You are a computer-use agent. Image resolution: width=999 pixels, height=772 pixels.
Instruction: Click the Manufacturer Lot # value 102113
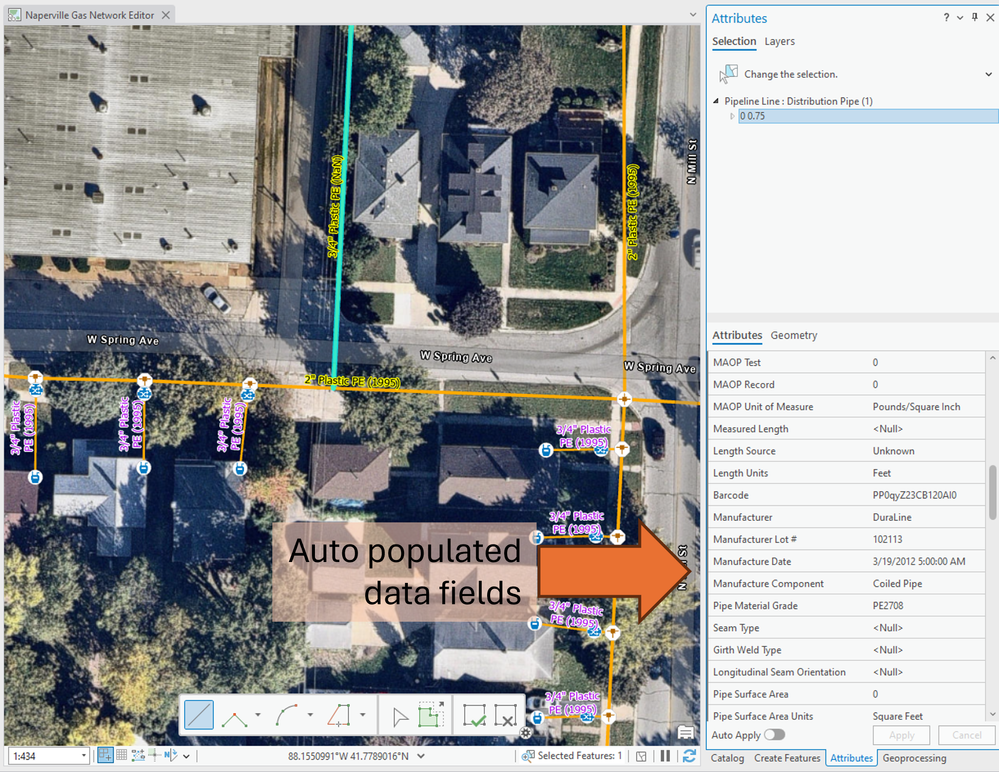pos(888,540)
